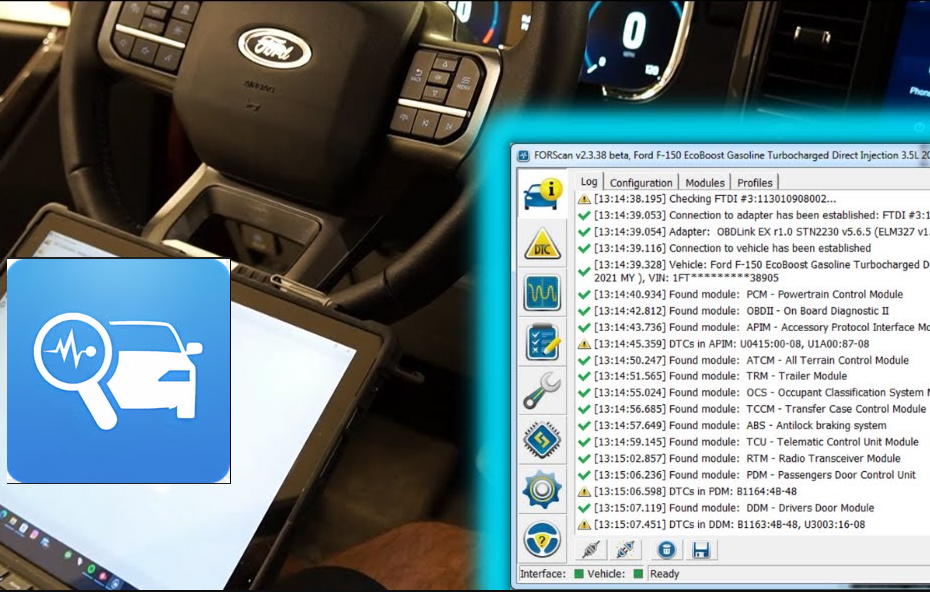930x592 pixels.
Task: Open the Tests checklist section
Action: pos(542,342)
